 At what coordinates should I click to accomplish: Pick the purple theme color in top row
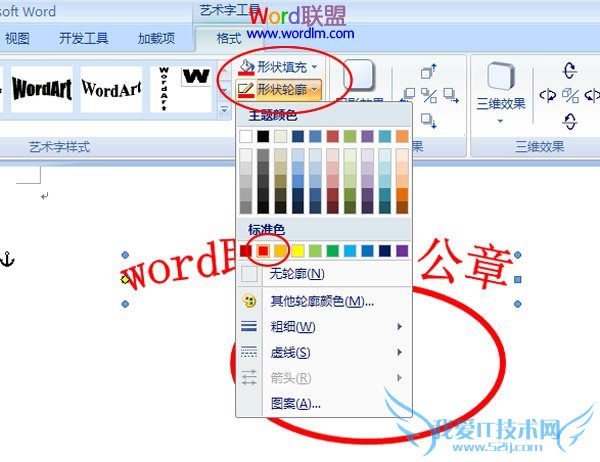coord(367,136)
